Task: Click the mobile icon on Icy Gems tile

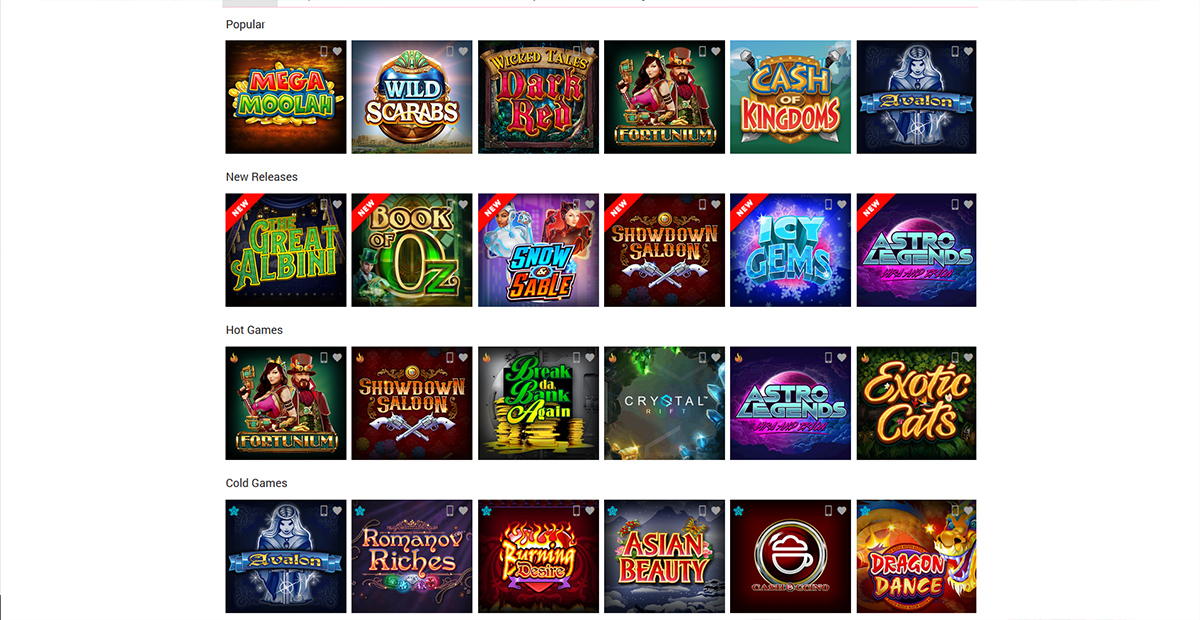Action: [x=829, y=204]
